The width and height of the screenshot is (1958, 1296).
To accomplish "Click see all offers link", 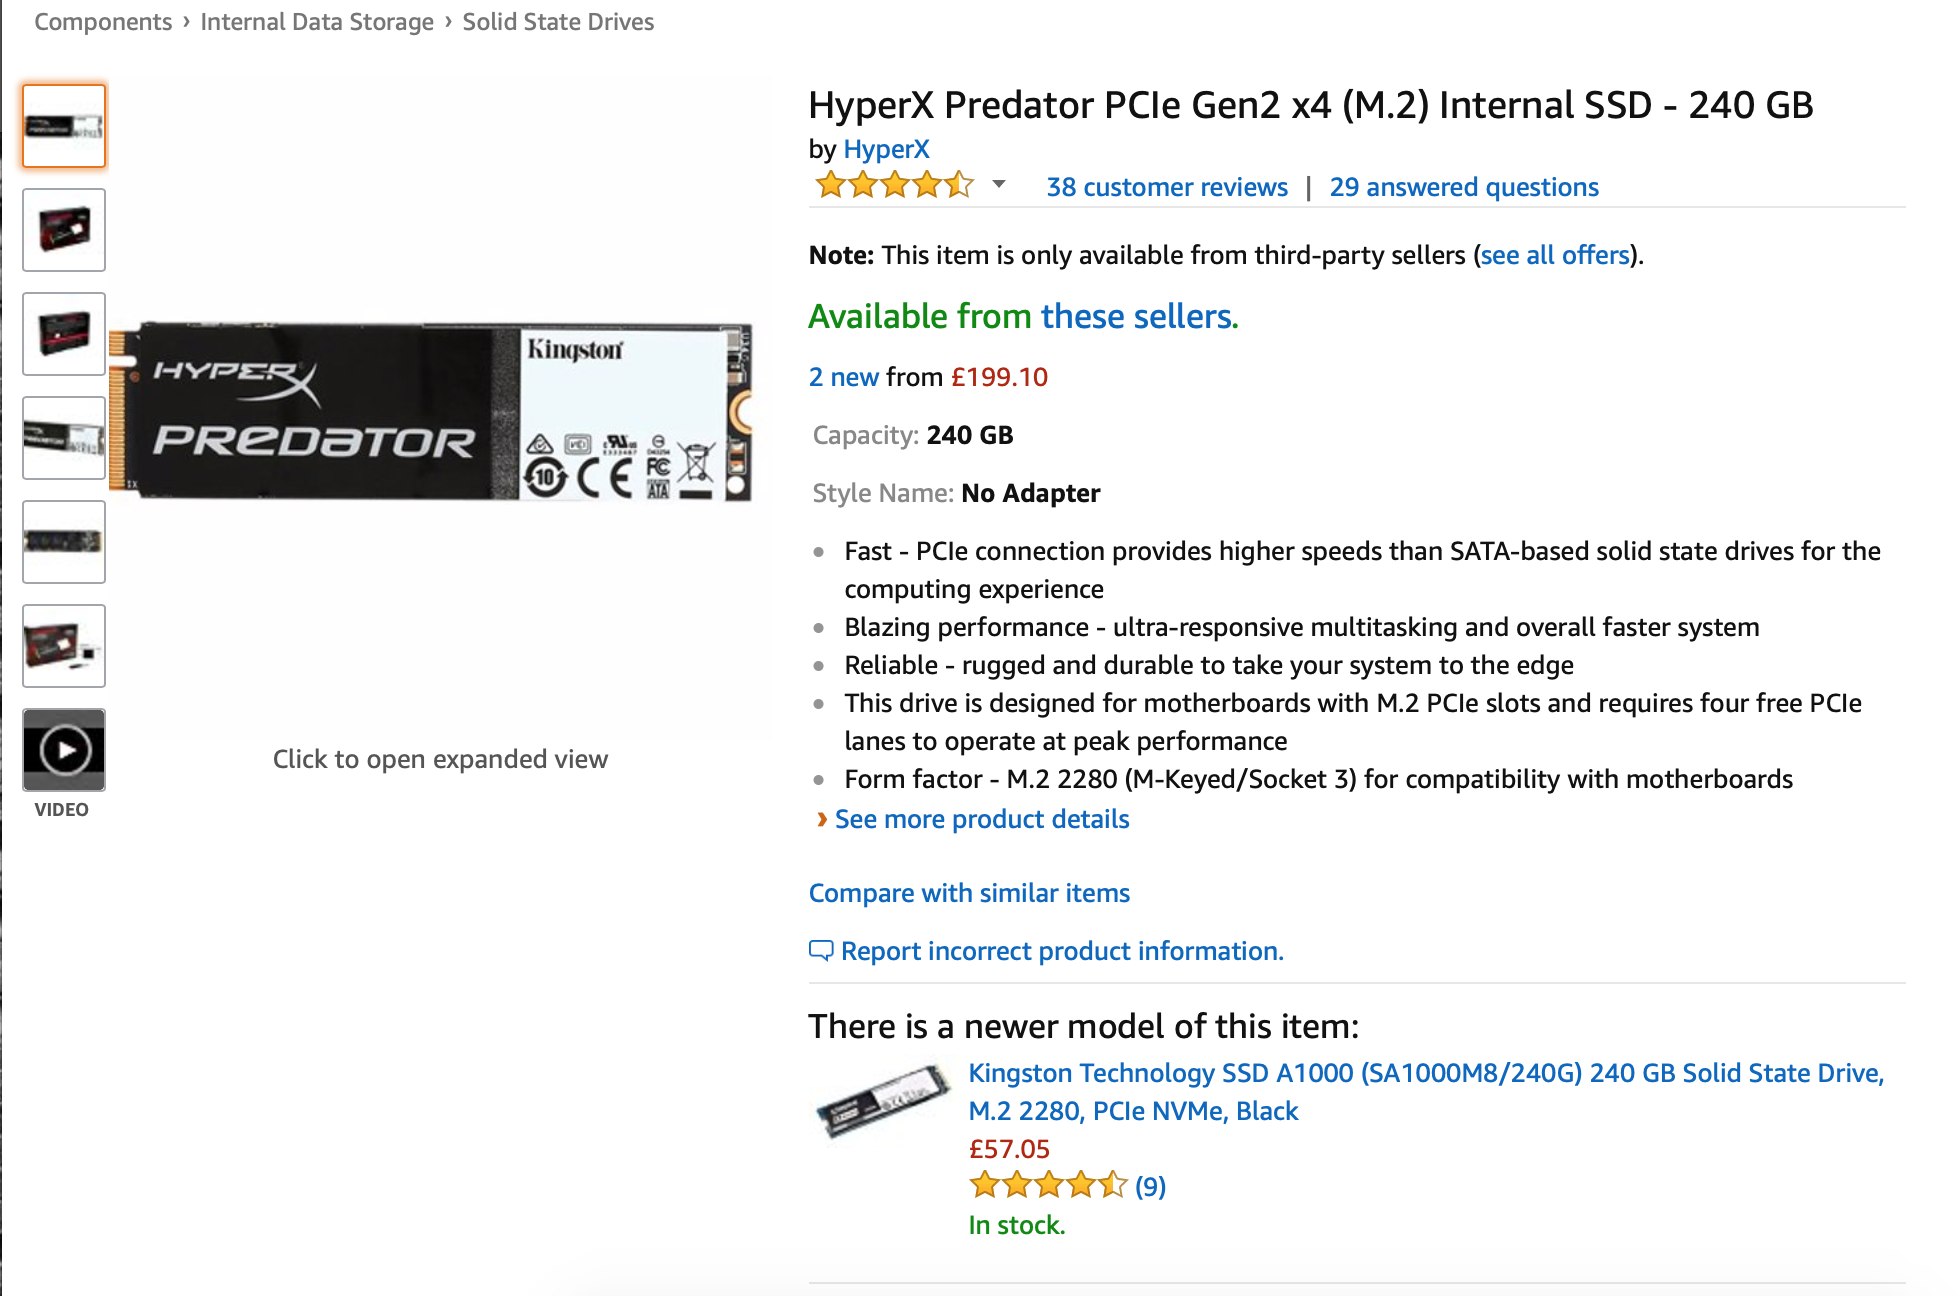I will pyautogui.click(x=1555, y=255).
